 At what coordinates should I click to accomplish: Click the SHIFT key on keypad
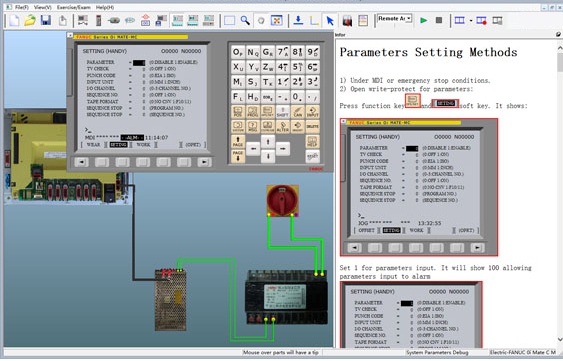coord(283,112)
